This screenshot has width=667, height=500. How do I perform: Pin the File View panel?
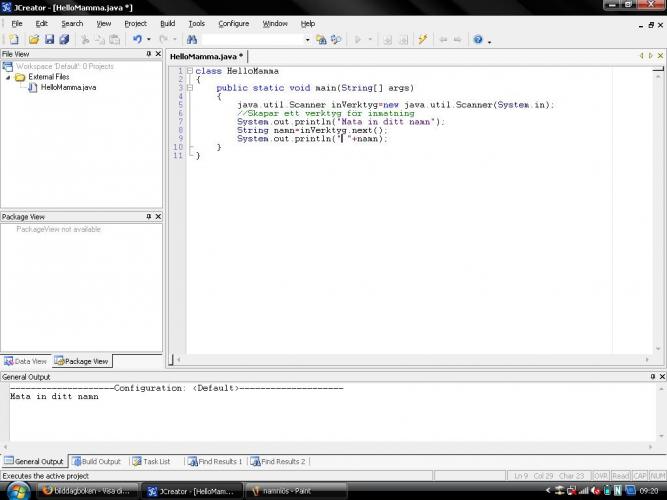[149, 54]
